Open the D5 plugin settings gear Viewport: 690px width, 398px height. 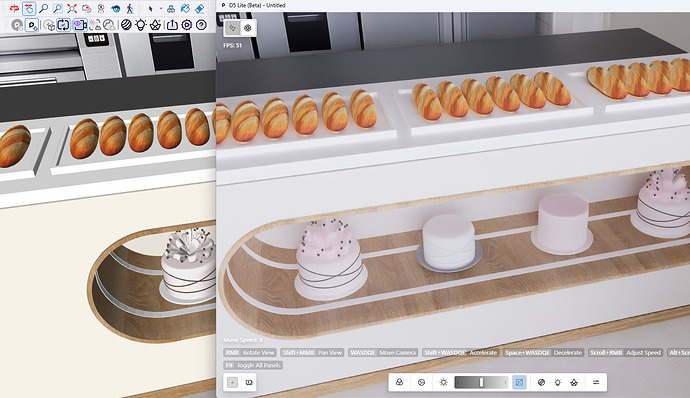click(x=187, y=25)
